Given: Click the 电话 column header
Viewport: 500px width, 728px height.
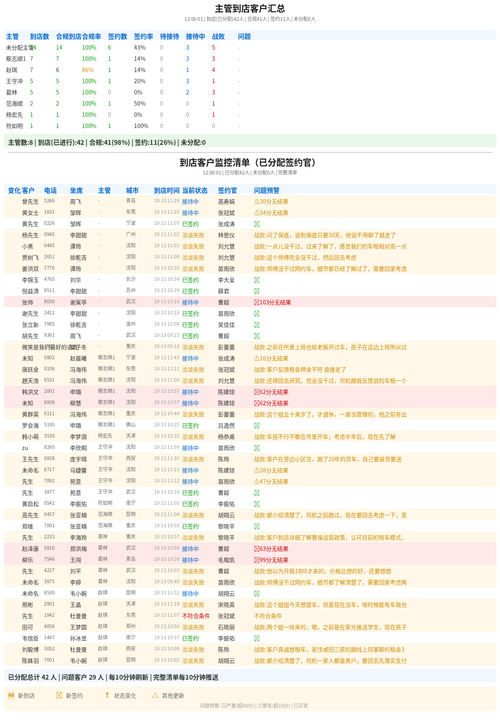Looking at the screenshot, I should pos(51,190).
